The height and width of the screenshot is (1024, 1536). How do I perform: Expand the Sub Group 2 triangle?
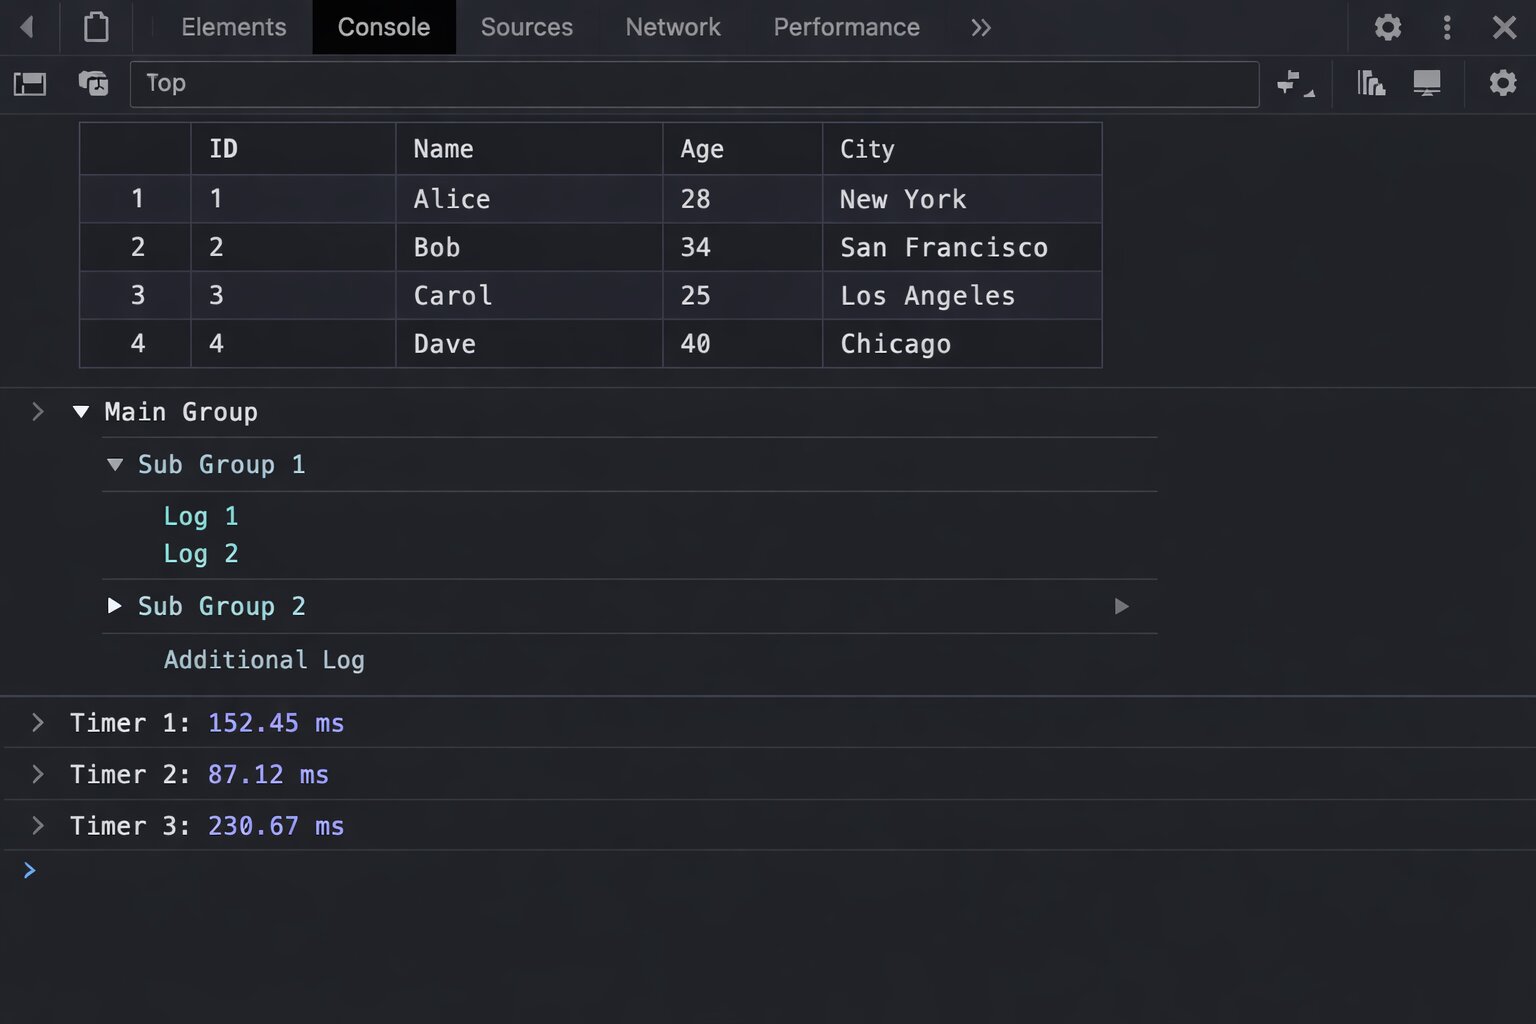coord(115,606)
